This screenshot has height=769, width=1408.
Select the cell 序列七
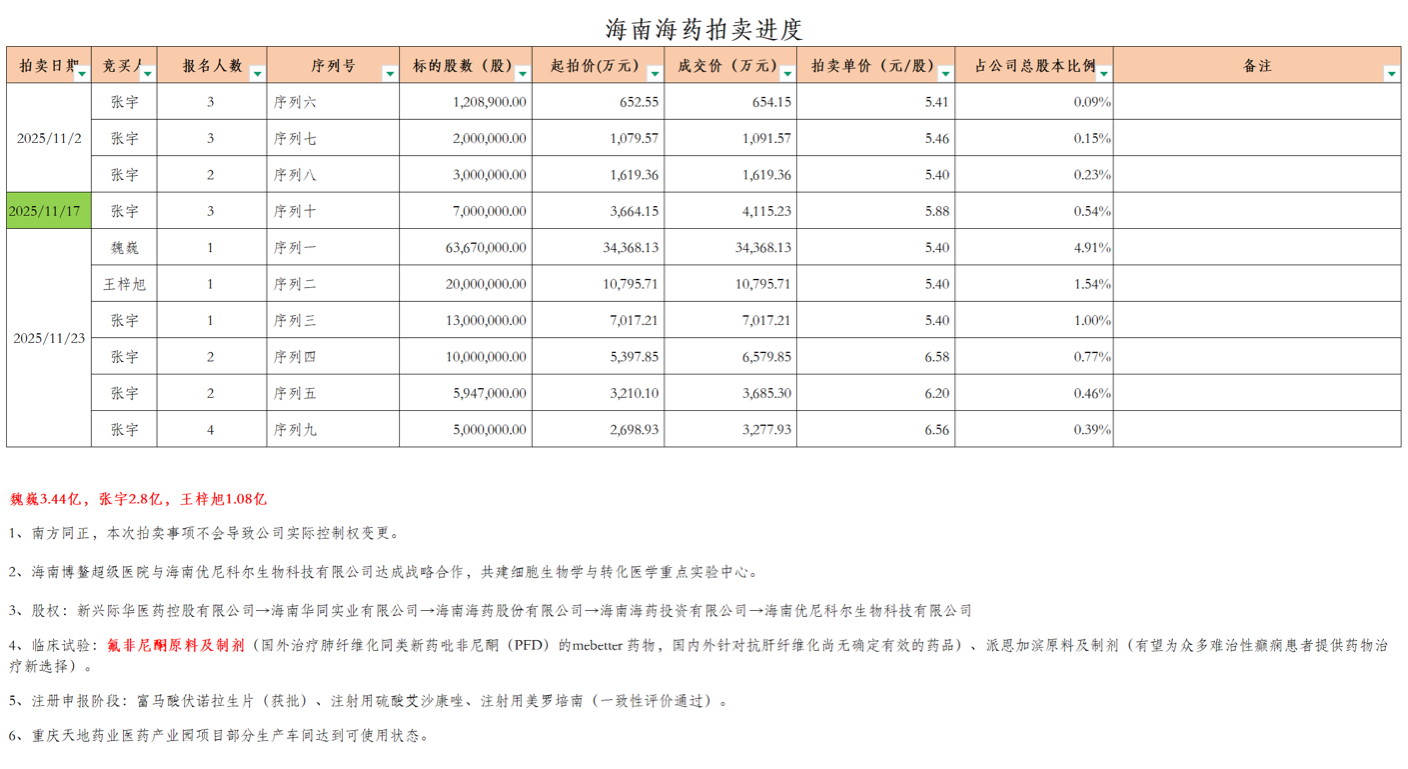pyautogui.click(x=333, y=138)
